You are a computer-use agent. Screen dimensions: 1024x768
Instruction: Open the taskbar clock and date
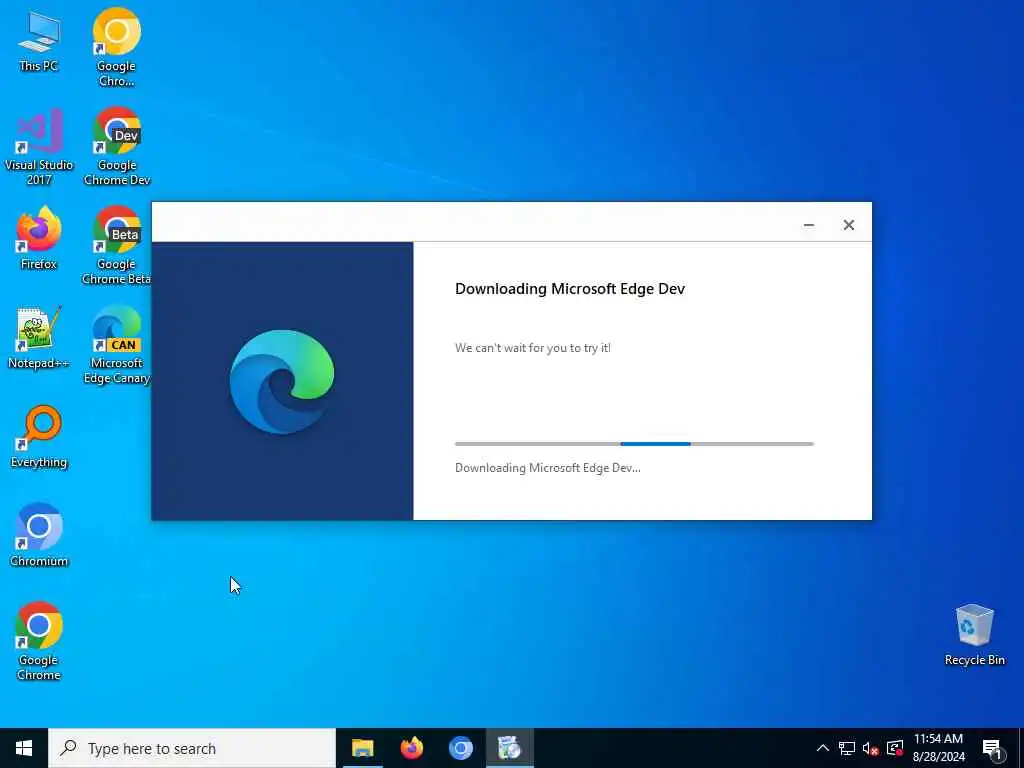click(938, 748)
